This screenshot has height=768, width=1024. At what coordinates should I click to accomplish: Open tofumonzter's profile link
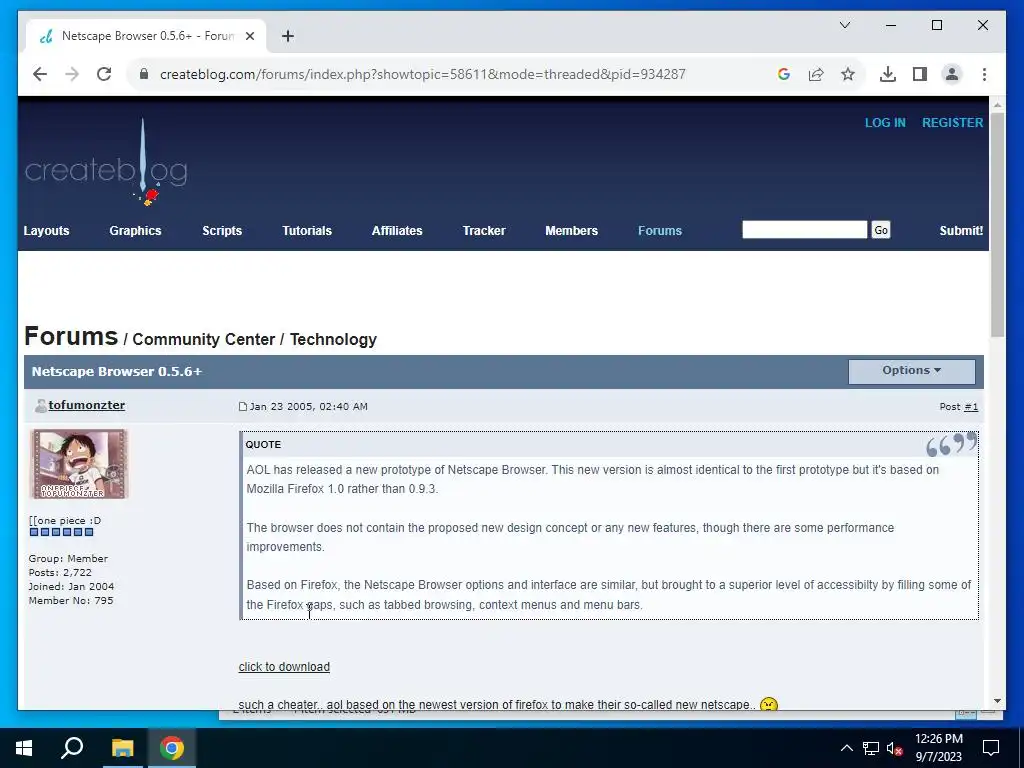(87, 406)
